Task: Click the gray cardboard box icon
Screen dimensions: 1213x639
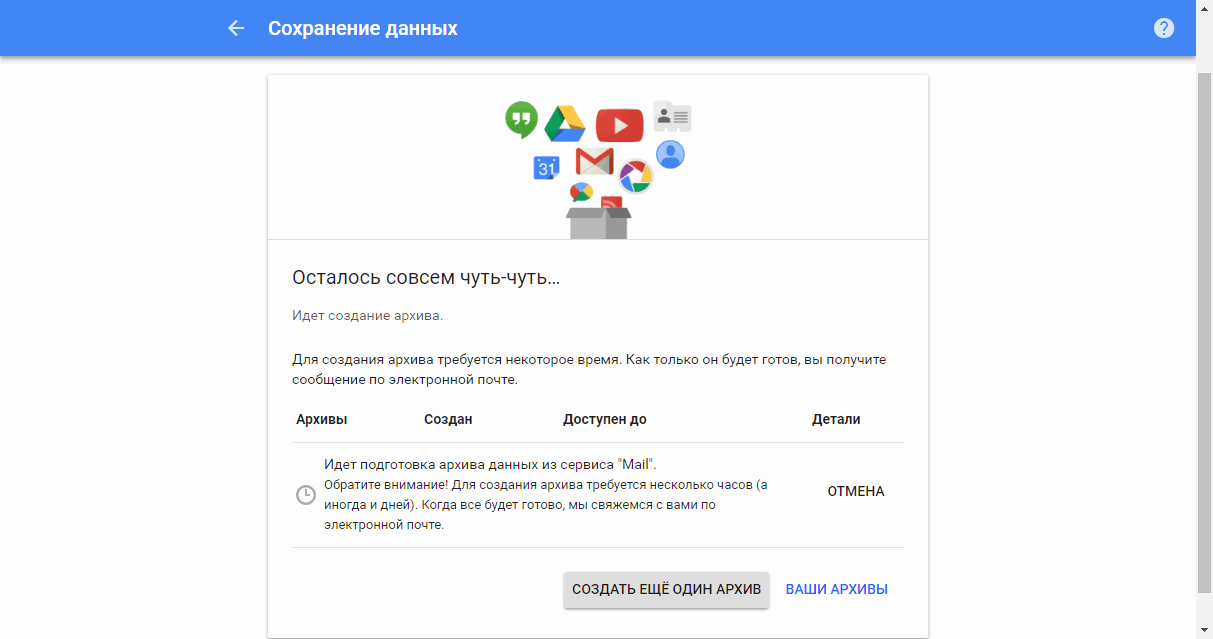Action: (598, 222)
